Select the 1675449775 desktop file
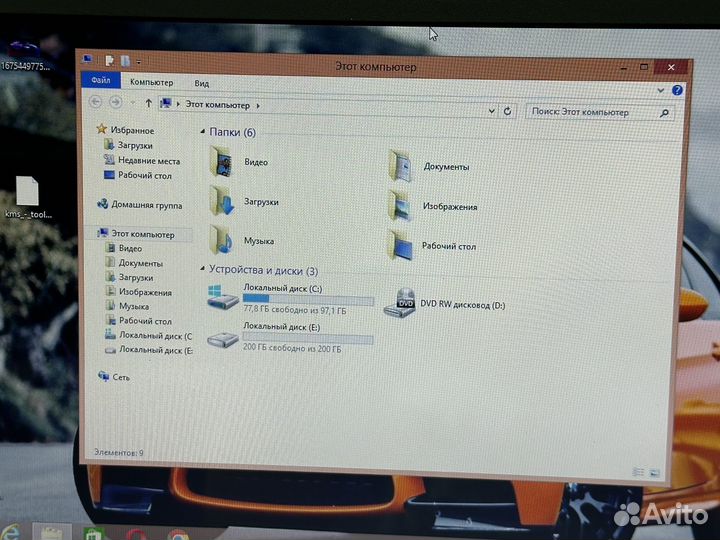 pos(25,56)
